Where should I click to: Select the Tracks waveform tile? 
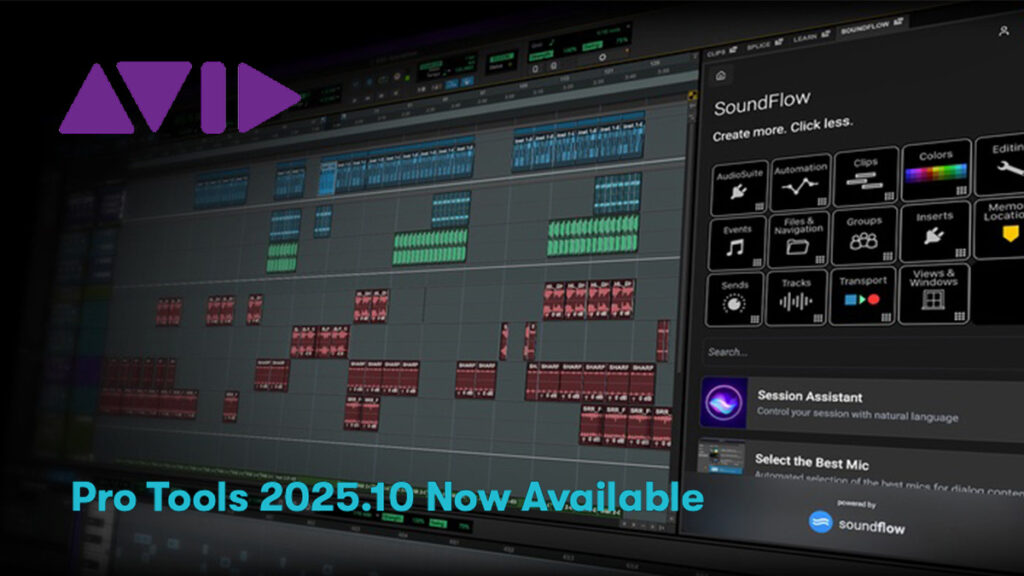click(797, 296)
